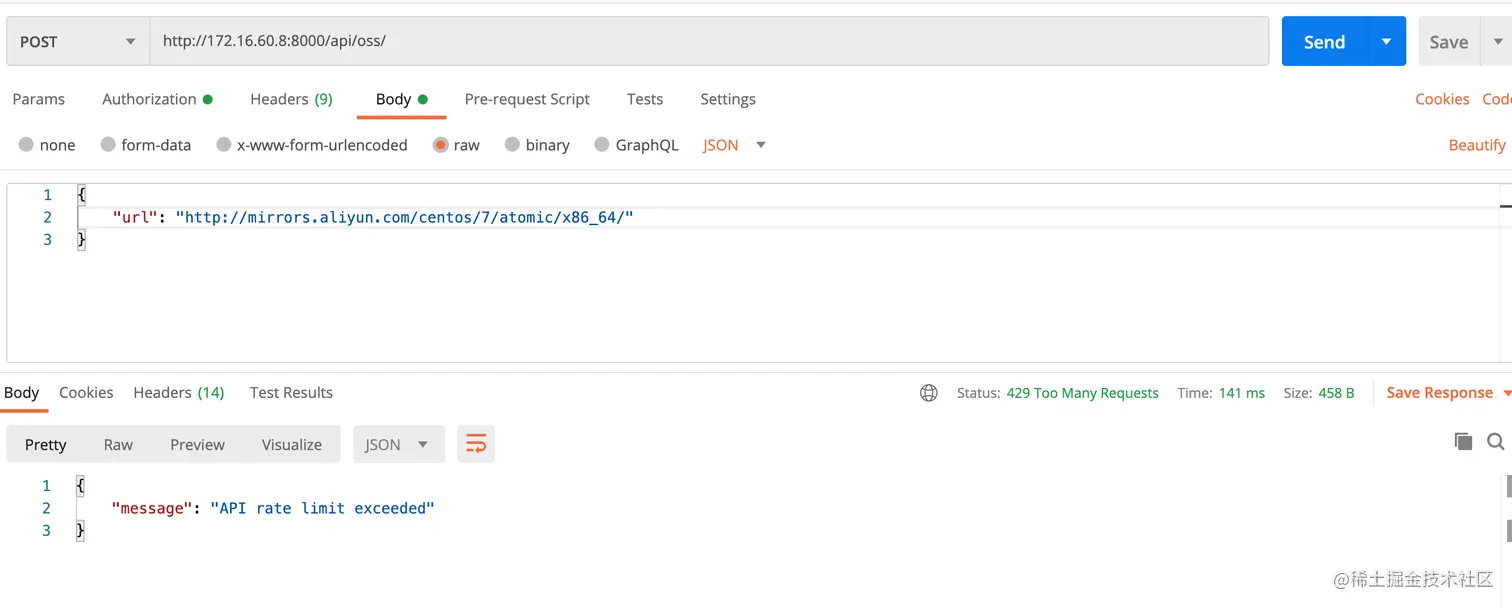The width and height of the screenshot is (1512, 608).
Task: Select the none body type radio
Action: [x=26, y=145]
